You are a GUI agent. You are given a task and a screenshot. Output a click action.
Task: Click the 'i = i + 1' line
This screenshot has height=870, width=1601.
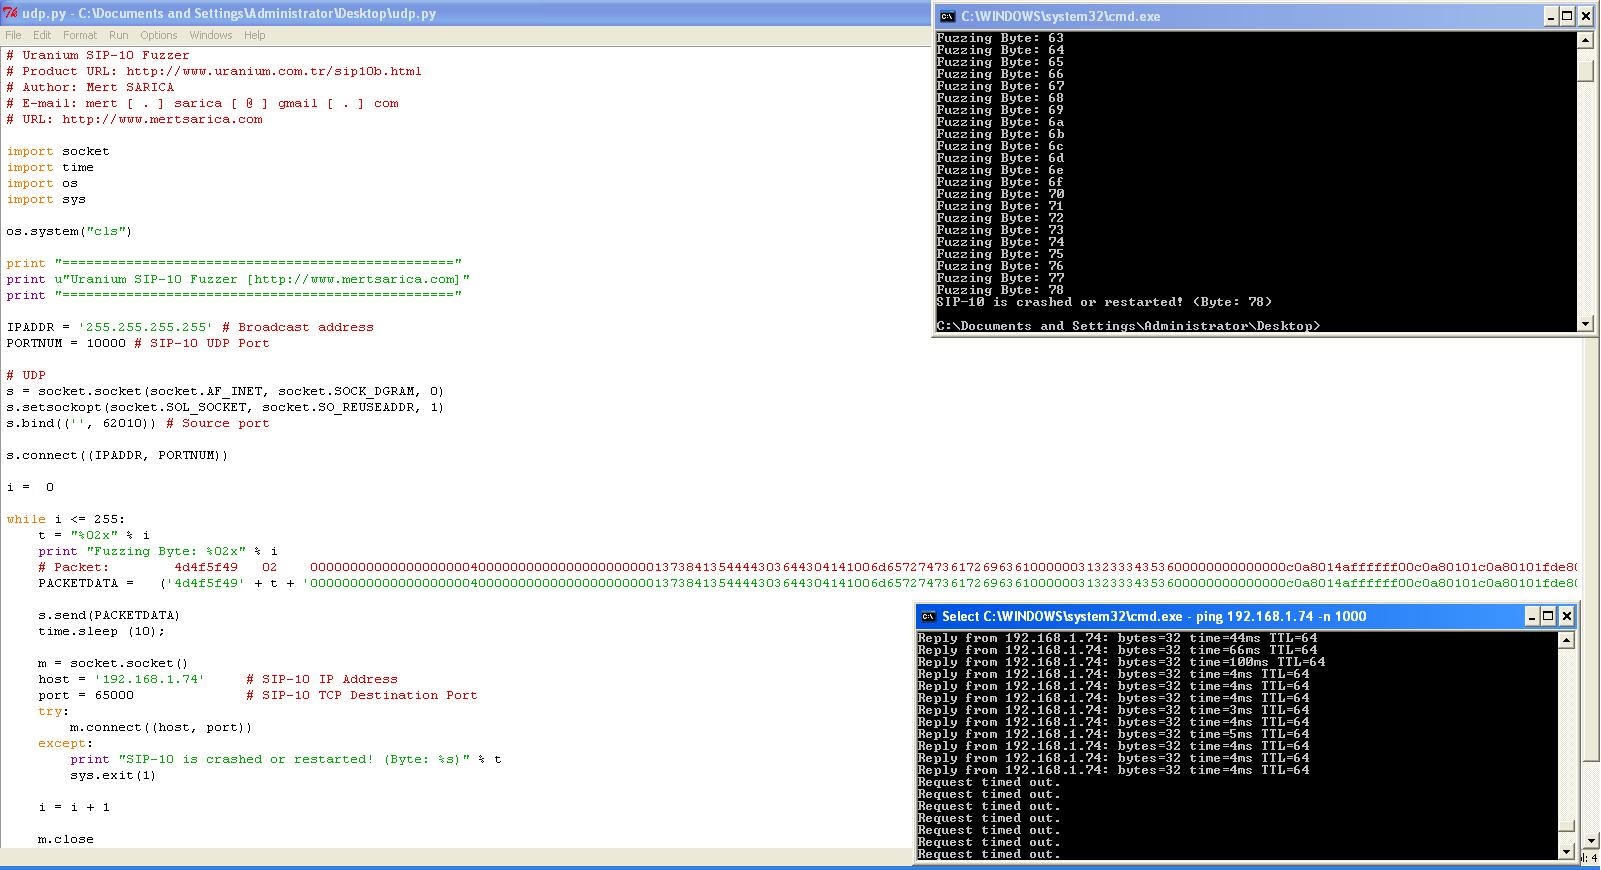click(74, 807)
